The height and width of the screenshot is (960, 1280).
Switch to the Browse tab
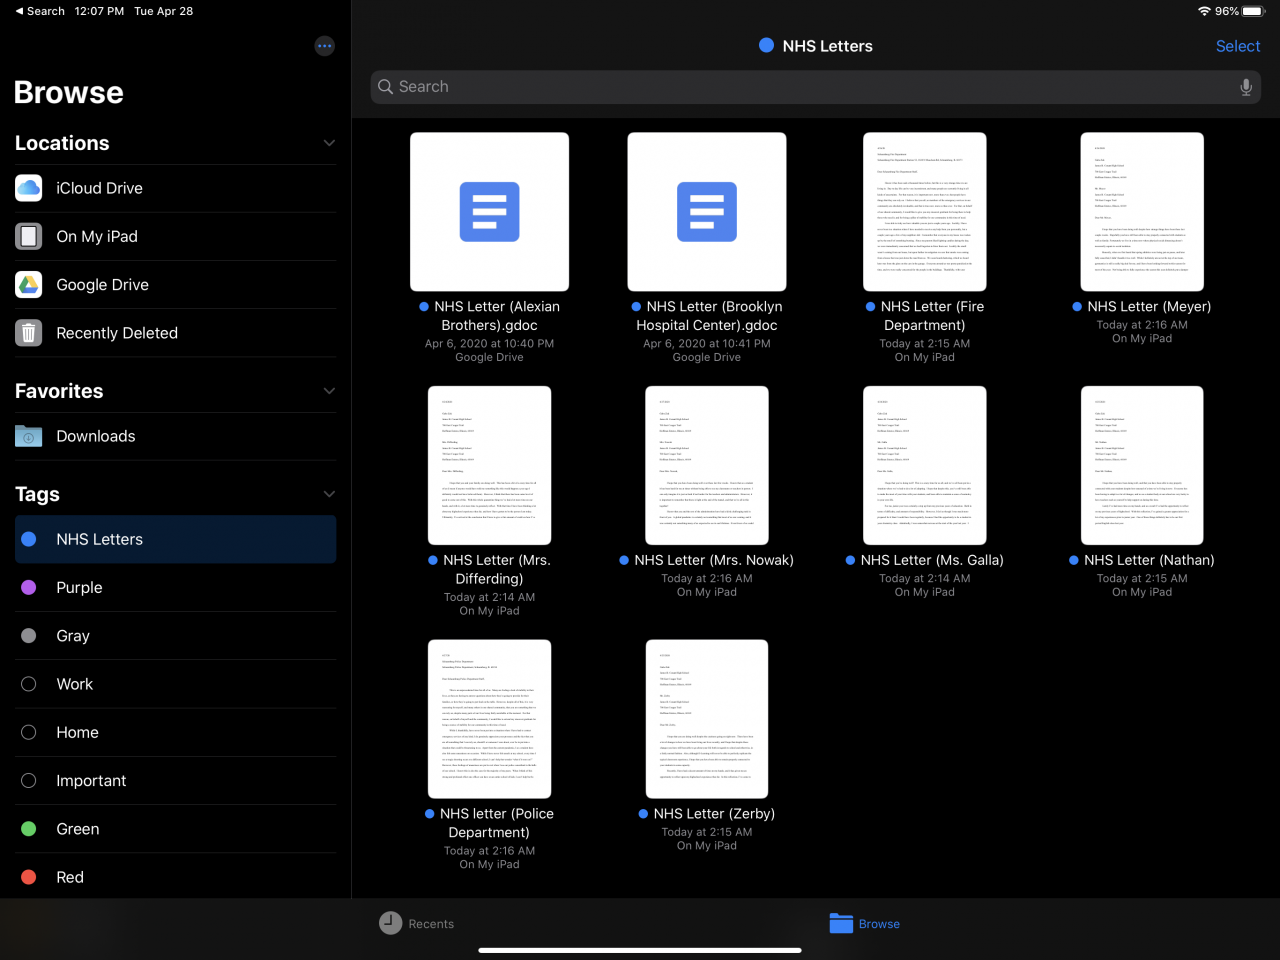pyautogui.click(x=865, y=924)
